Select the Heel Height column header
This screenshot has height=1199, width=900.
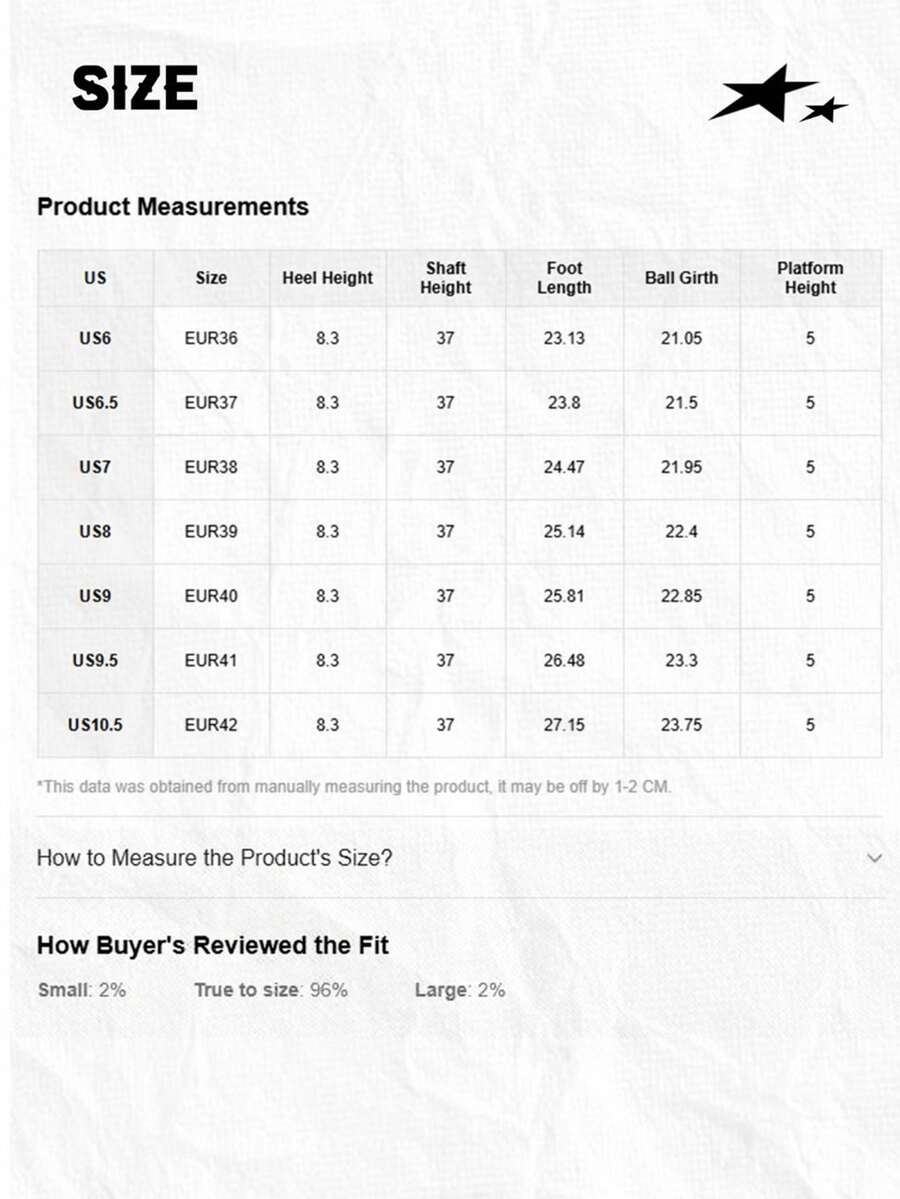[327, 278]
